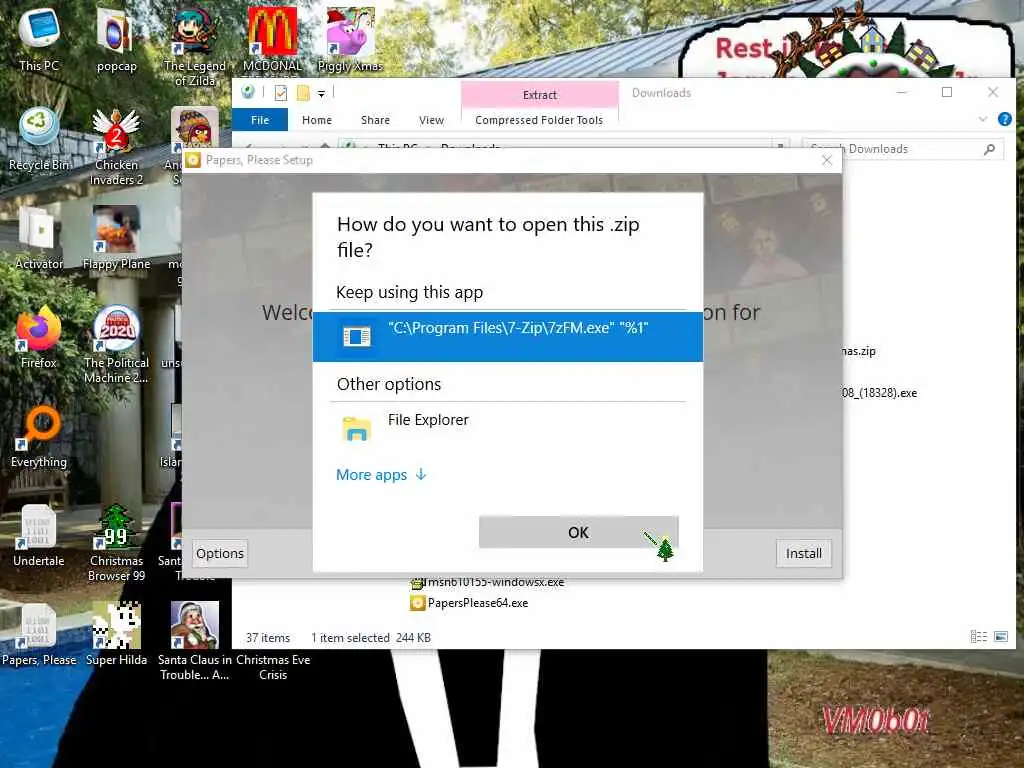Switch Explorer to large icons view

[1000, 637]
